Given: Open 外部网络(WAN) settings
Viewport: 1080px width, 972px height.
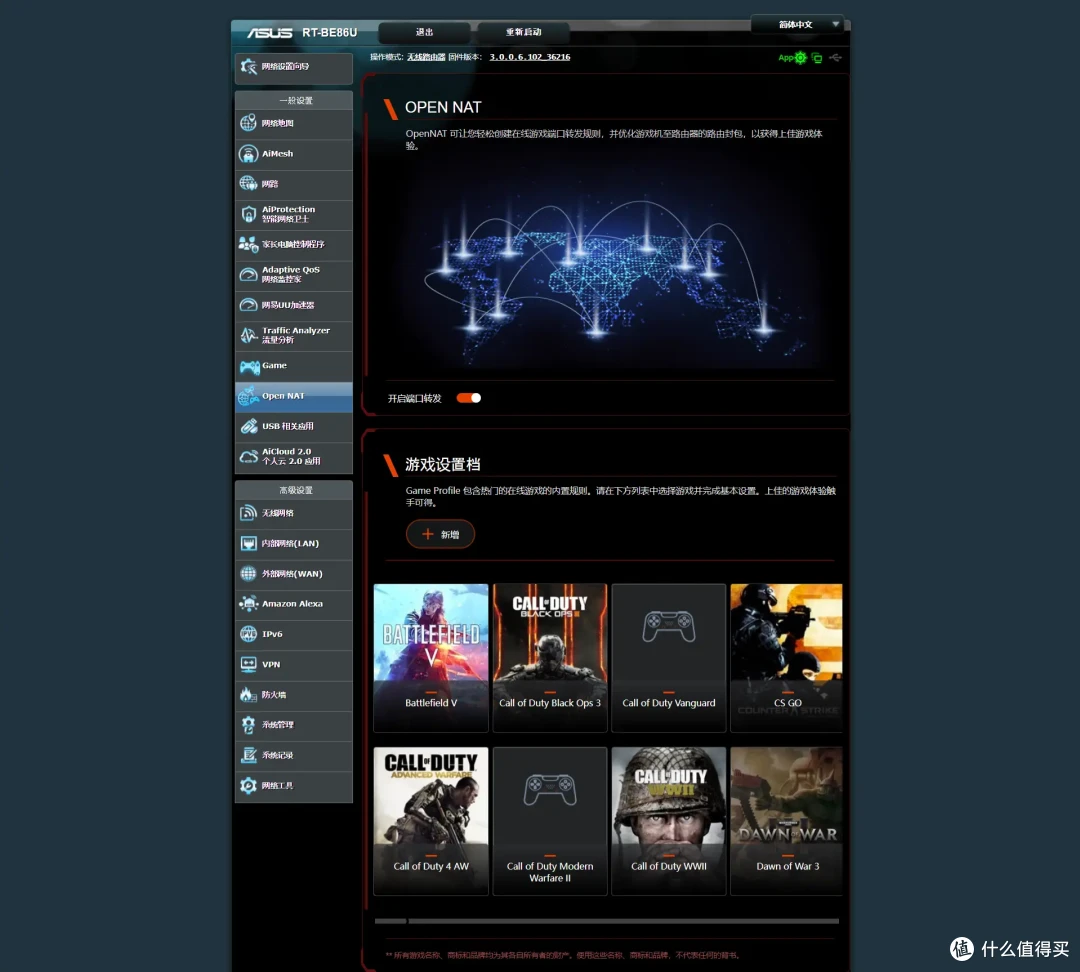Looking at the screenshot, I should 293,575.
